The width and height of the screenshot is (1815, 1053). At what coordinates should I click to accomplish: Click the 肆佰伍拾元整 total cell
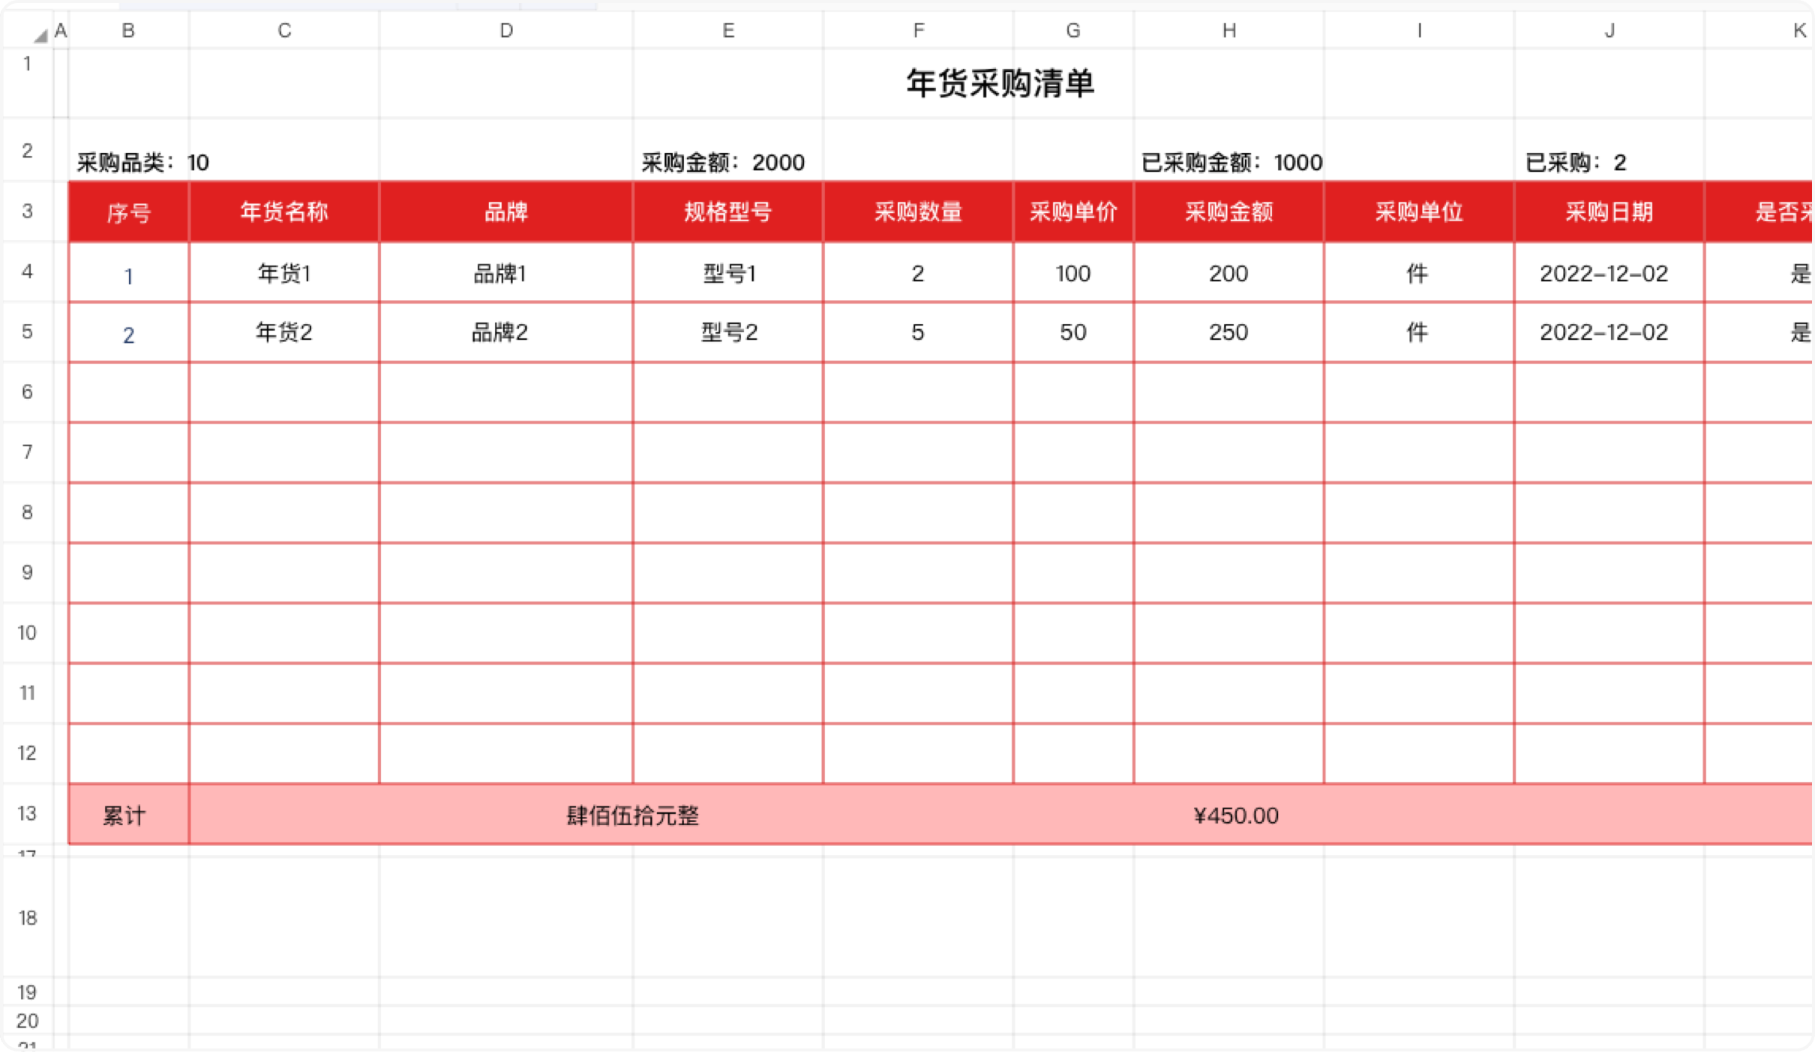pos(633,815)
